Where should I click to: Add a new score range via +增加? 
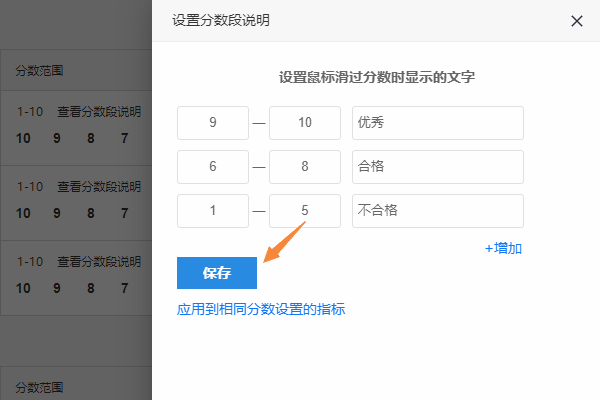[x=503, y=248]
